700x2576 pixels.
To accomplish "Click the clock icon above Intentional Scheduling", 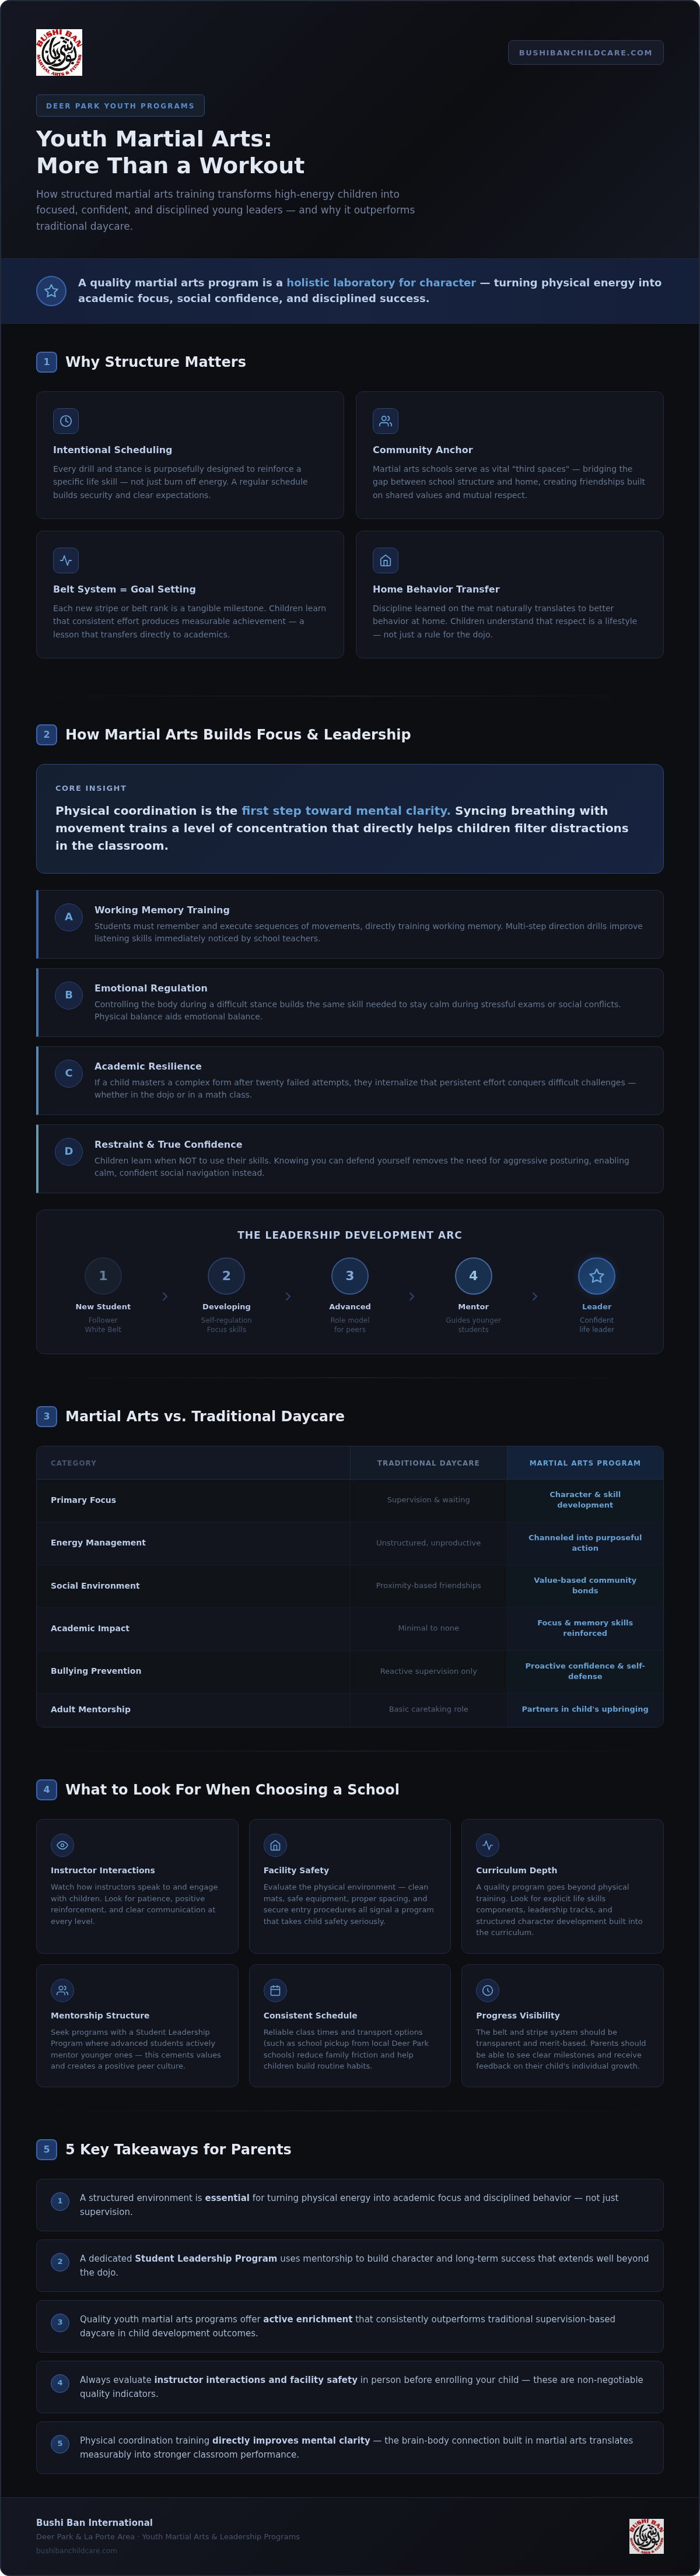I will pos(66,421).
